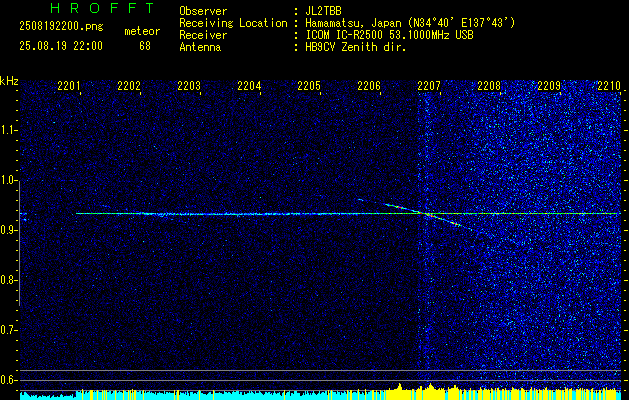Click the meteor count value 68

(x=145, y=46)
